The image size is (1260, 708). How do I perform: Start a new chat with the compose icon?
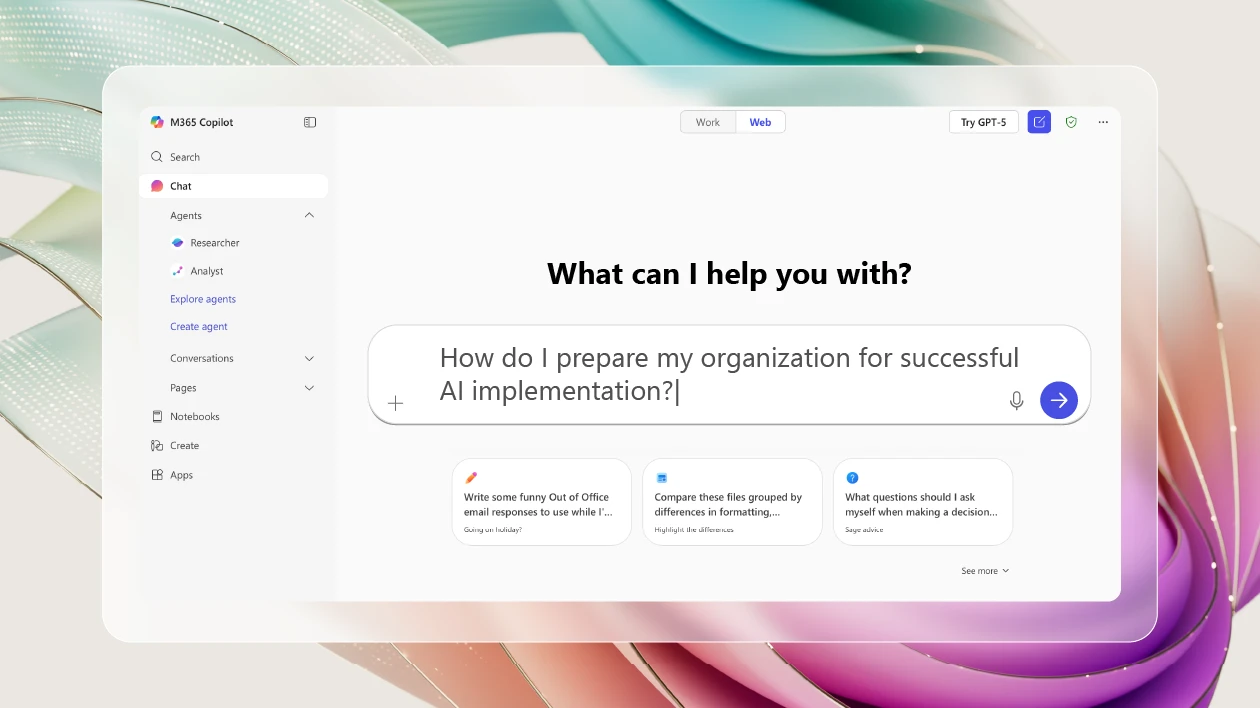pos(1039,121)
